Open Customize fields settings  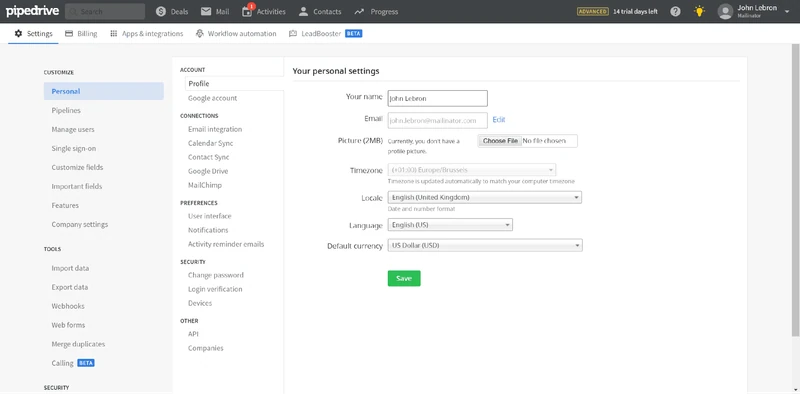[77, 167]
